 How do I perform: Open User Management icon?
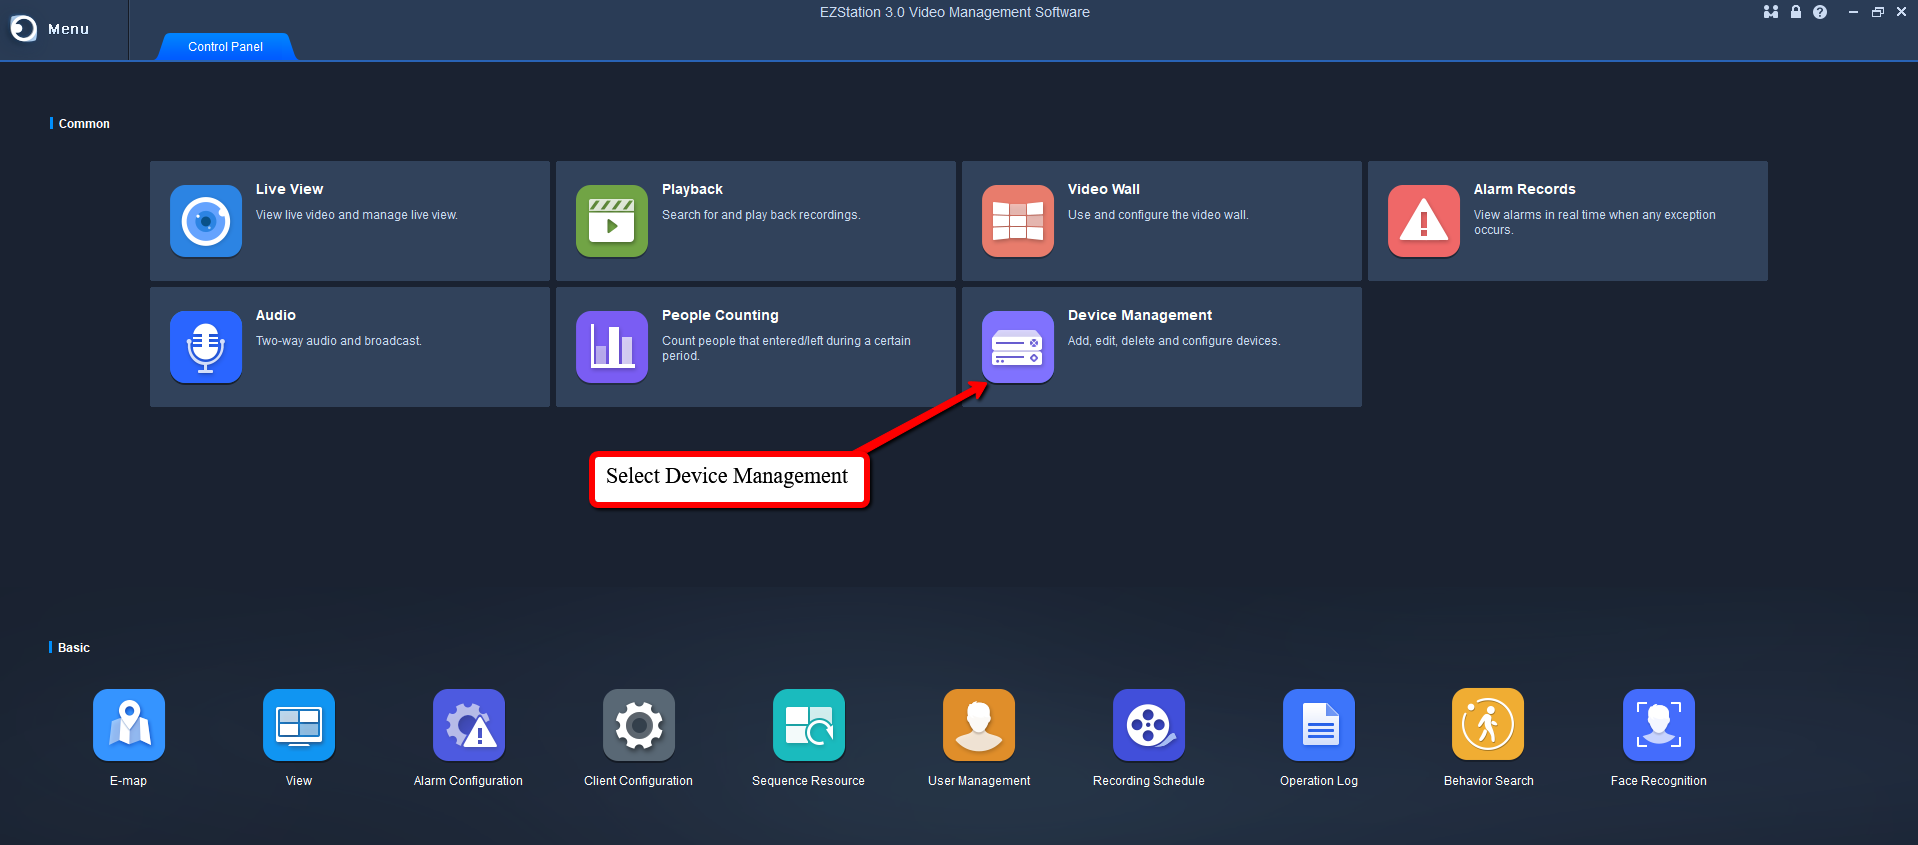coord(979,725)
